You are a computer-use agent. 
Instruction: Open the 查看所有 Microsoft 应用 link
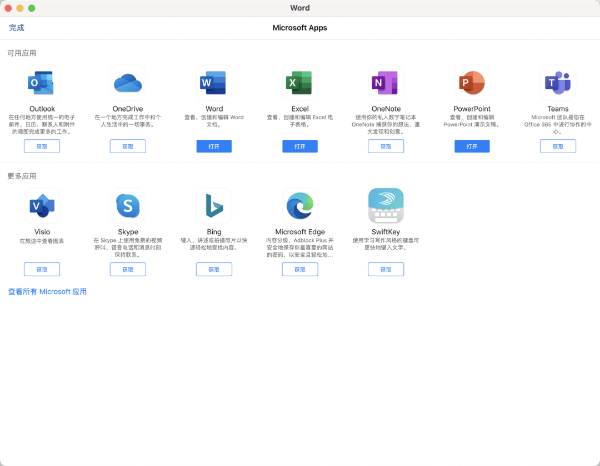[x=47, y=292]
